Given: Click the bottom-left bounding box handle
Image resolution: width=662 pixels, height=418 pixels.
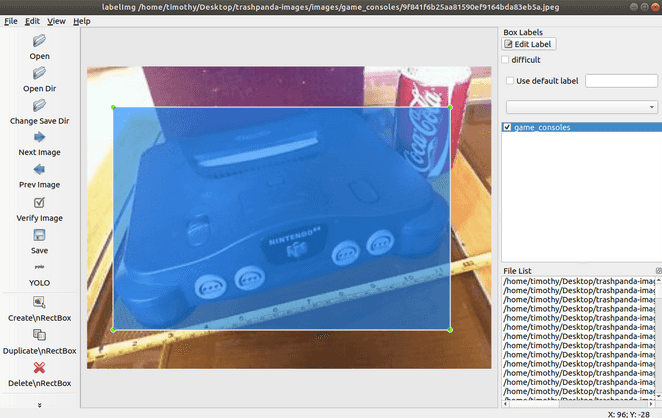Looking at the screenshot, I should click(x=113, y=330).
